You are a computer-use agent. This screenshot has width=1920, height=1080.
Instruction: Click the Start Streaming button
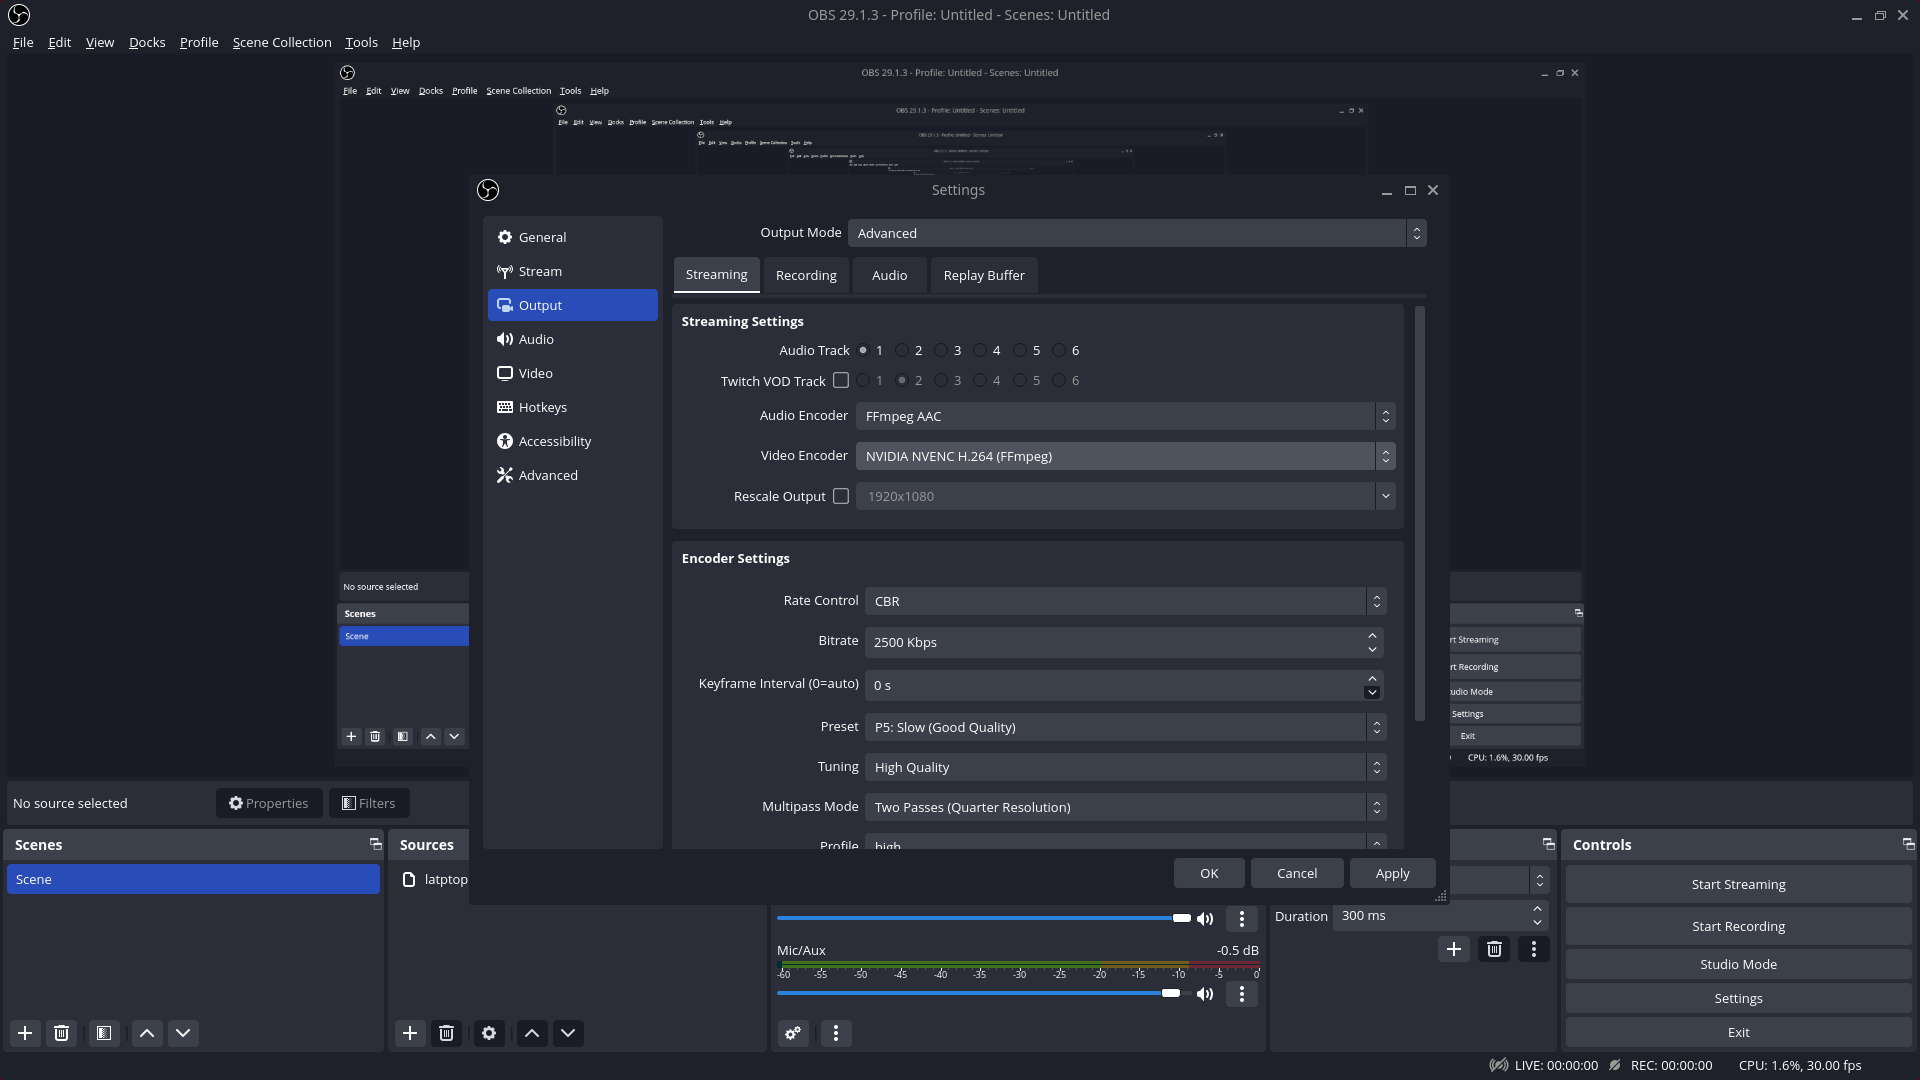(1738, 884)
